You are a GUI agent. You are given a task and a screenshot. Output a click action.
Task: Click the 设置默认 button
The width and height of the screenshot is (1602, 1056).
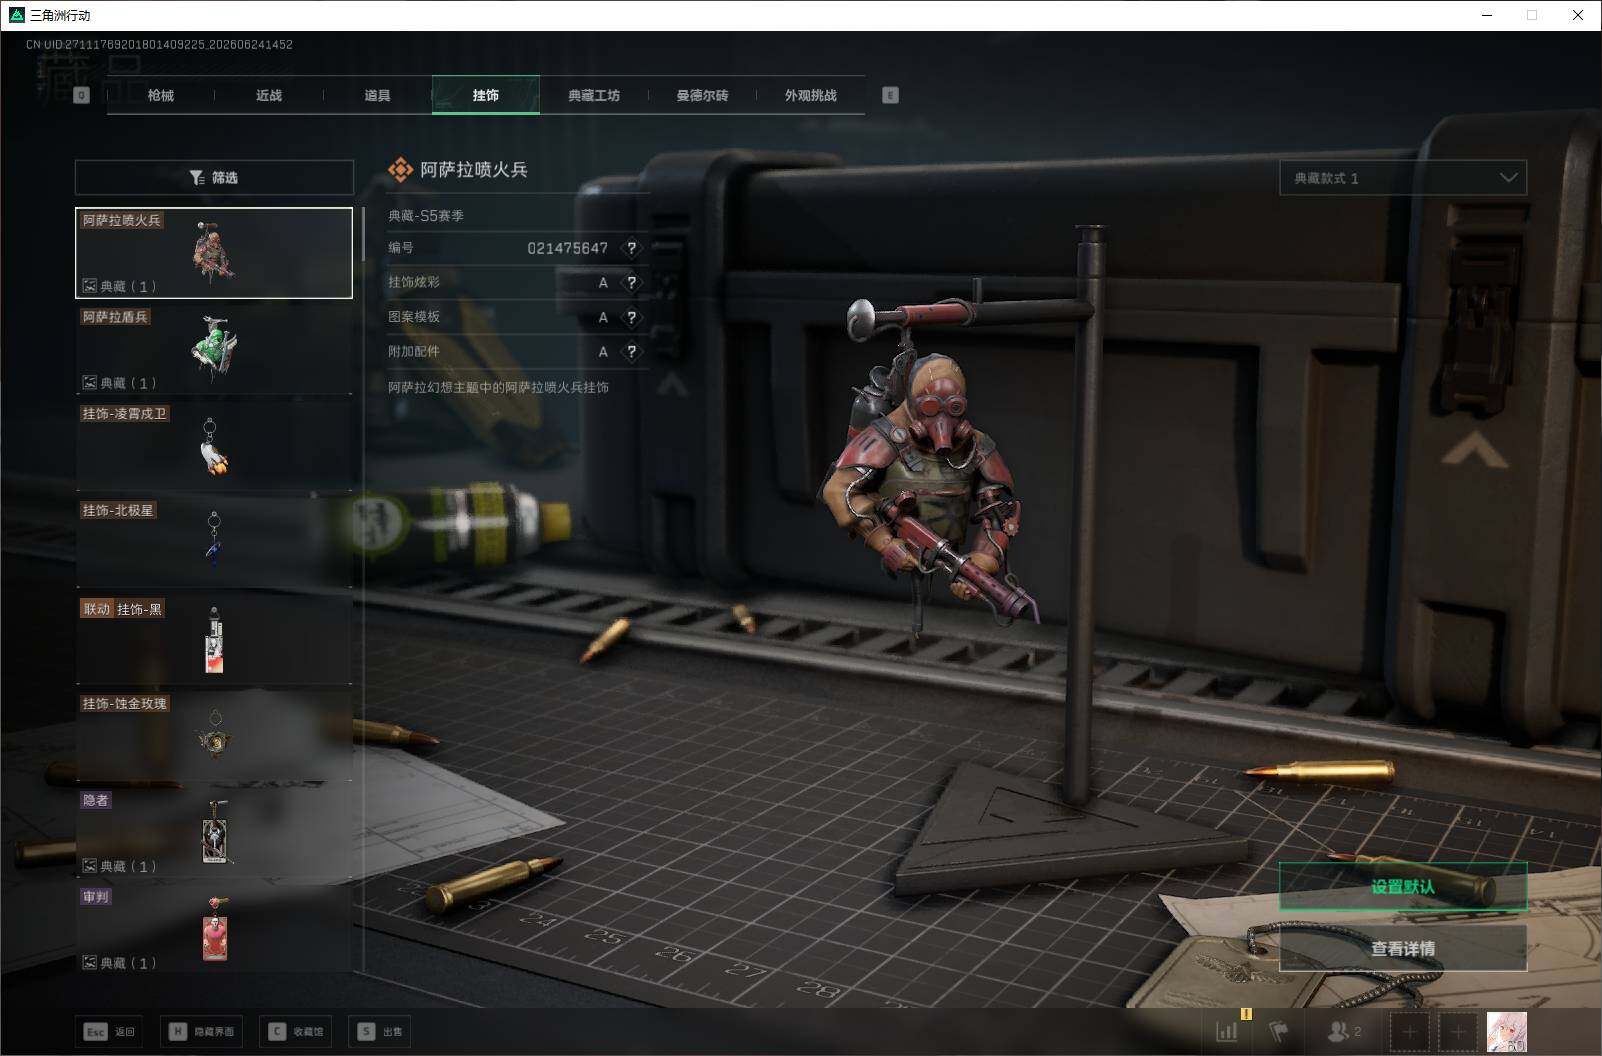pos(1403,887)
